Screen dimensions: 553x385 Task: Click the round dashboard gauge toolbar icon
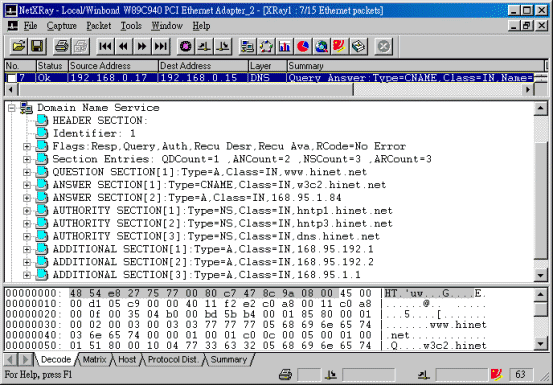186,46
